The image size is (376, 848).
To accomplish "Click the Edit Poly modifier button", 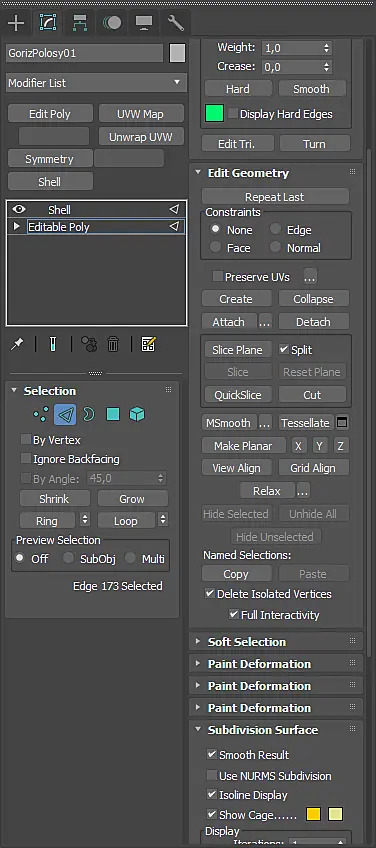I will [x=50, y=114].
